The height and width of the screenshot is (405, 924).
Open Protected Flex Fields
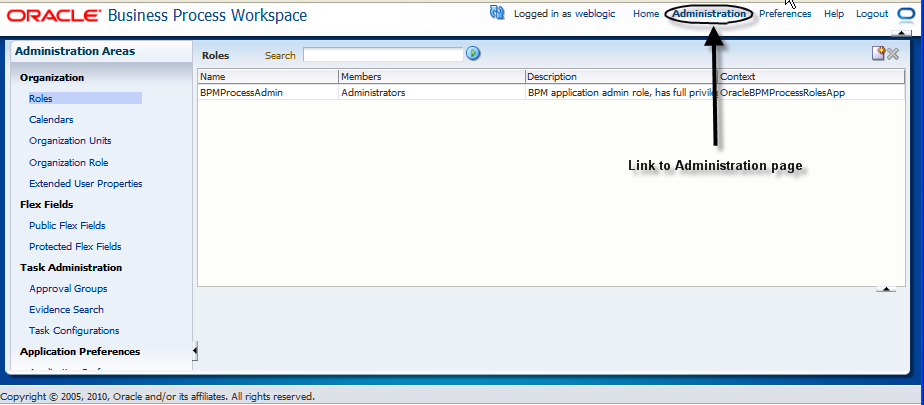coord(75,247)
